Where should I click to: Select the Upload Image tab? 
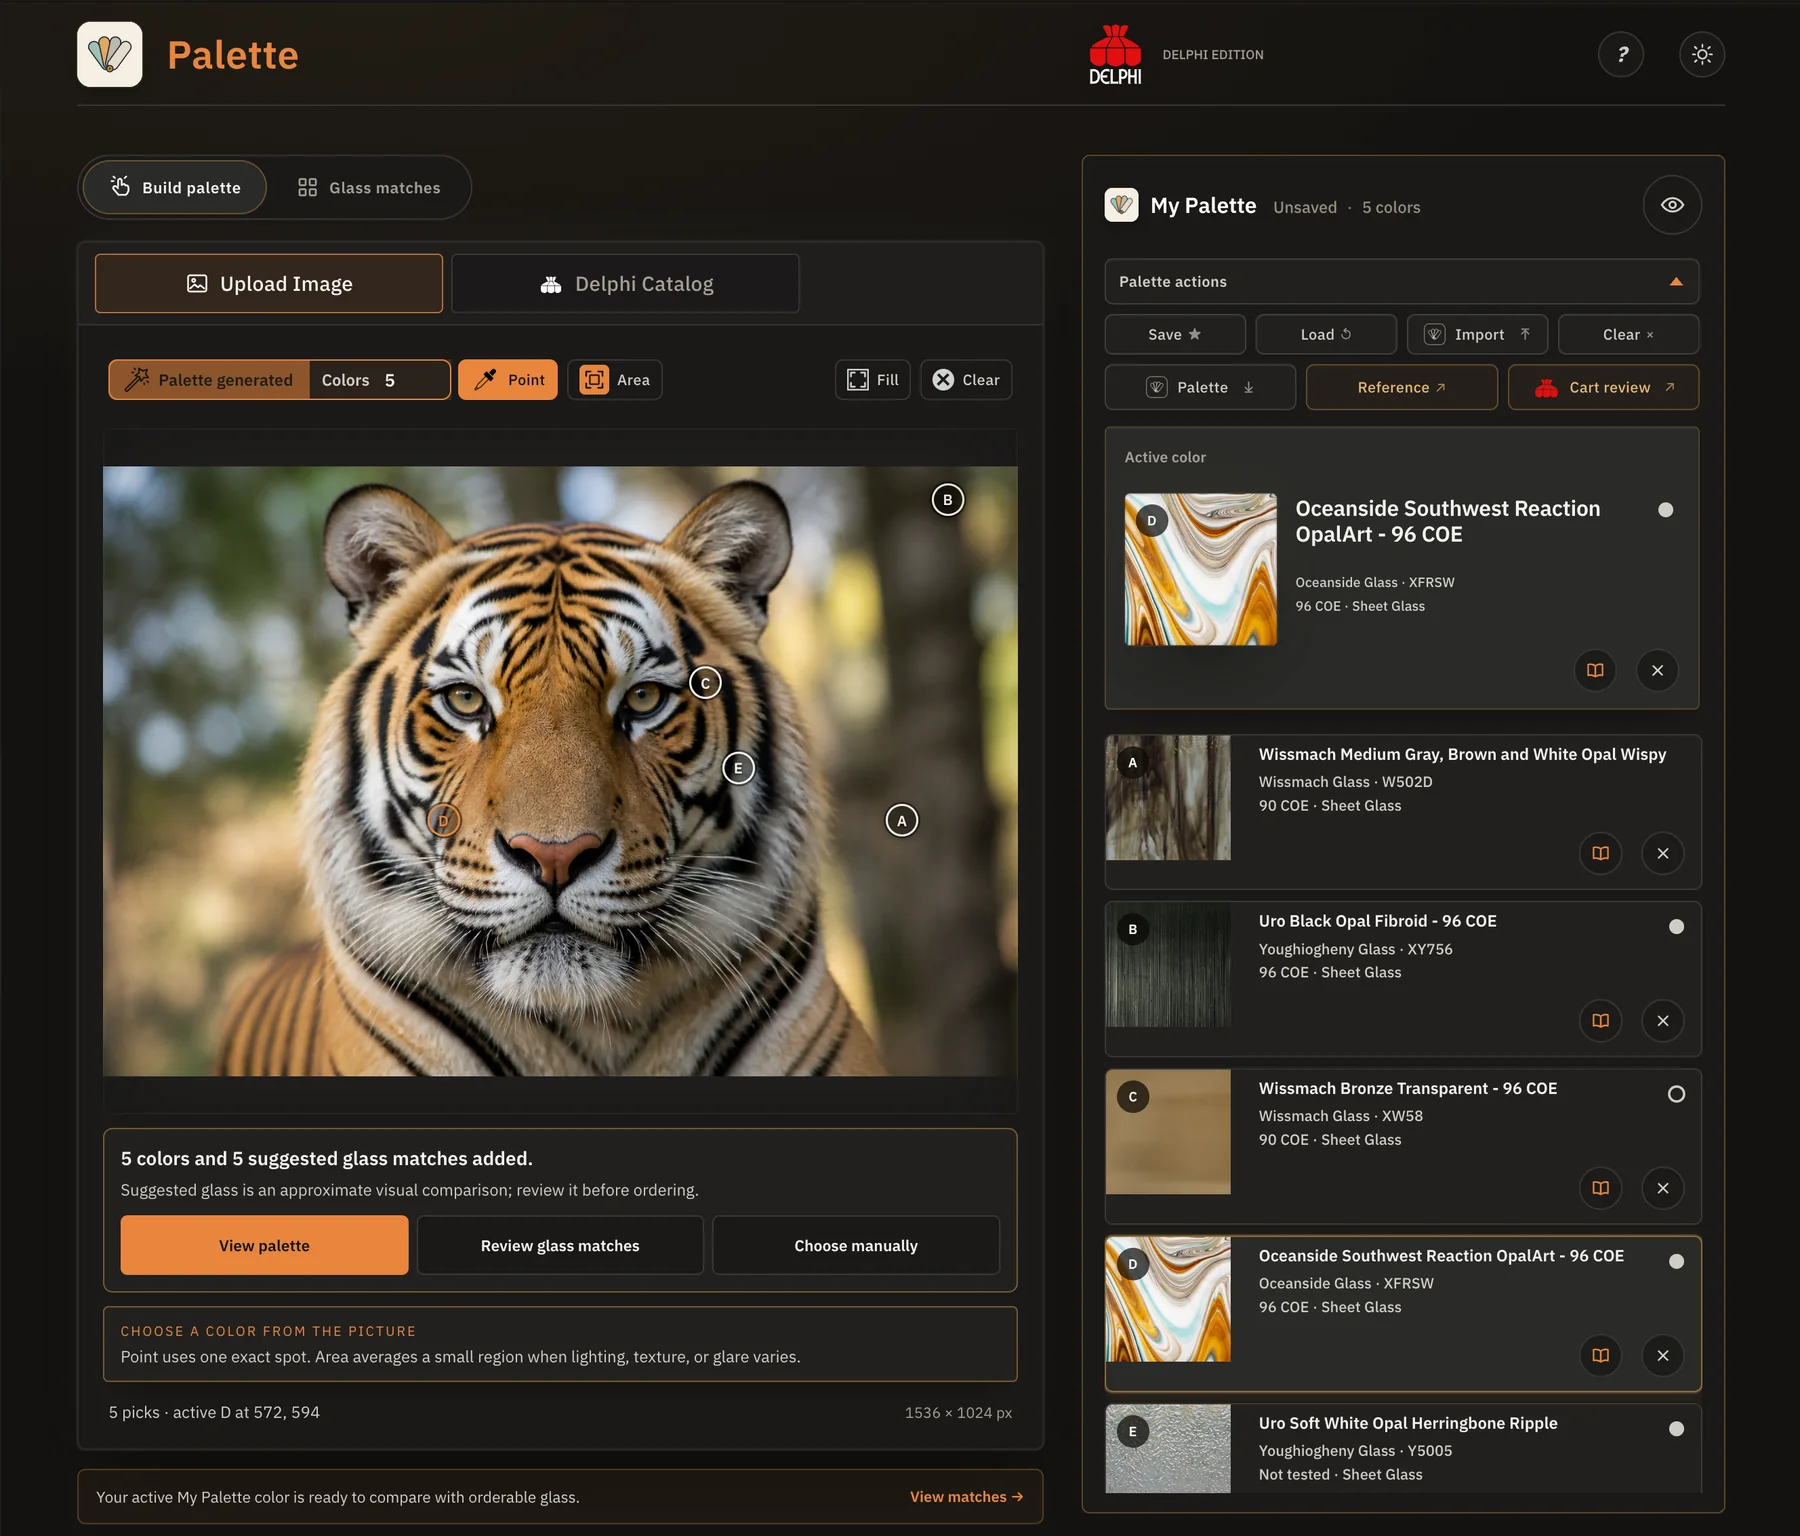(x=269, y=283)
